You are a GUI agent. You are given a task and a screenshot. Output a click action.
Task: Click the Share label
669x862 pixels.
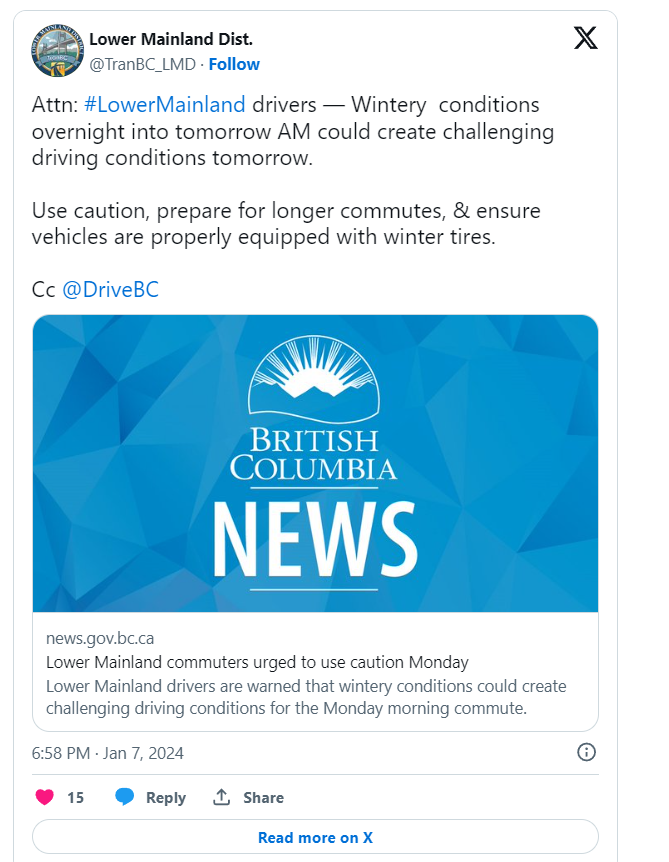tap(263, 797)
